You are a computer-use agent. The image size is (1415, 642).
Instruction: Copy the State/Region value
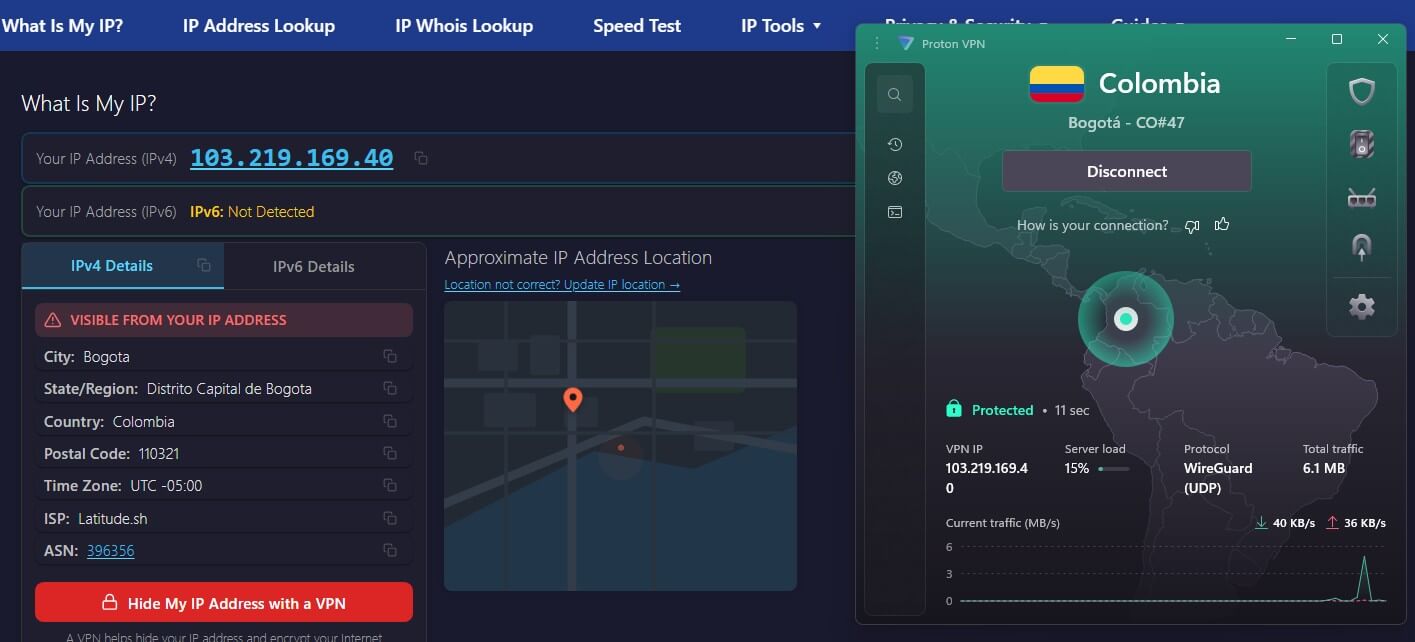click(x=390, y=389)
